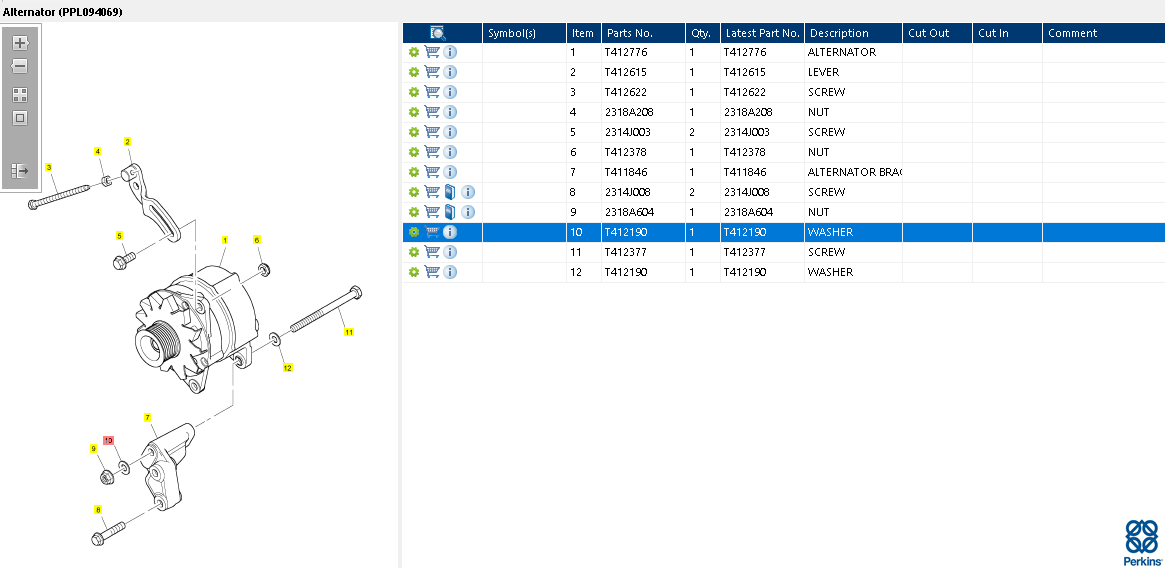1165x568 pixels.
Task: Click the Comment column header
Action: coord(1104,33)
